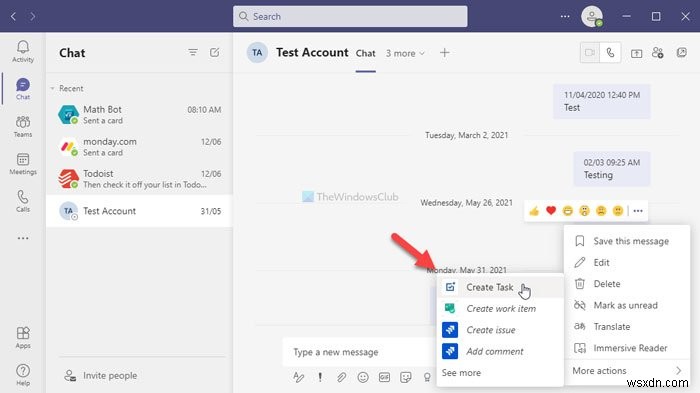Screen dimensions: 700x393
Task: Add people to the conversation
Action: click(658, 53)
